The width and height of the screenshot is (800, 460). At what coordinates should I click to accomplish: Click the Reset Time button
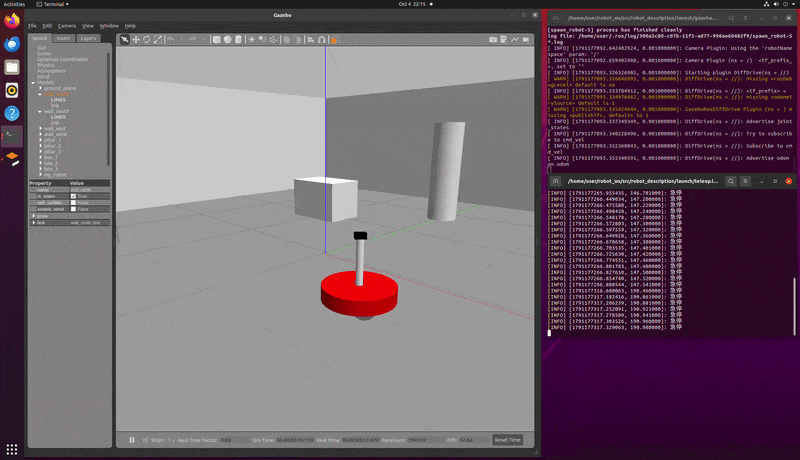pyautogui.click(x=508, y=440)
